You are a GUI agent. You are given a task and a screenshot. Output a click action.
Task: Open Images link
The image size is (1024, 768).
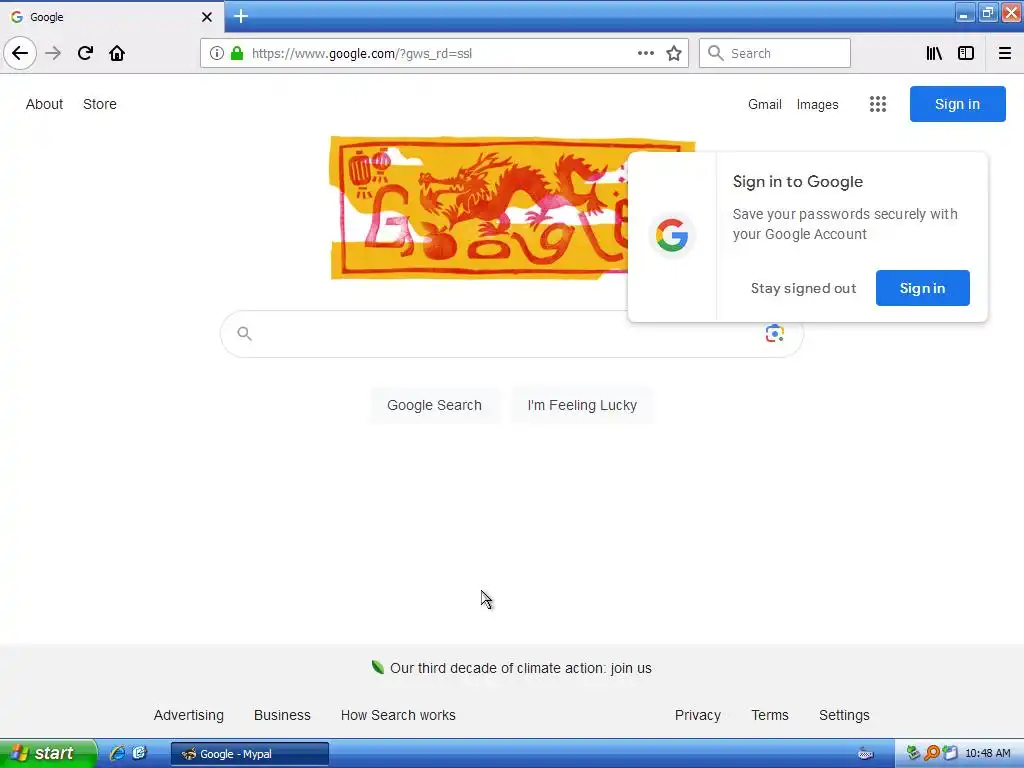pyautogui.click(x=817, y=104)
